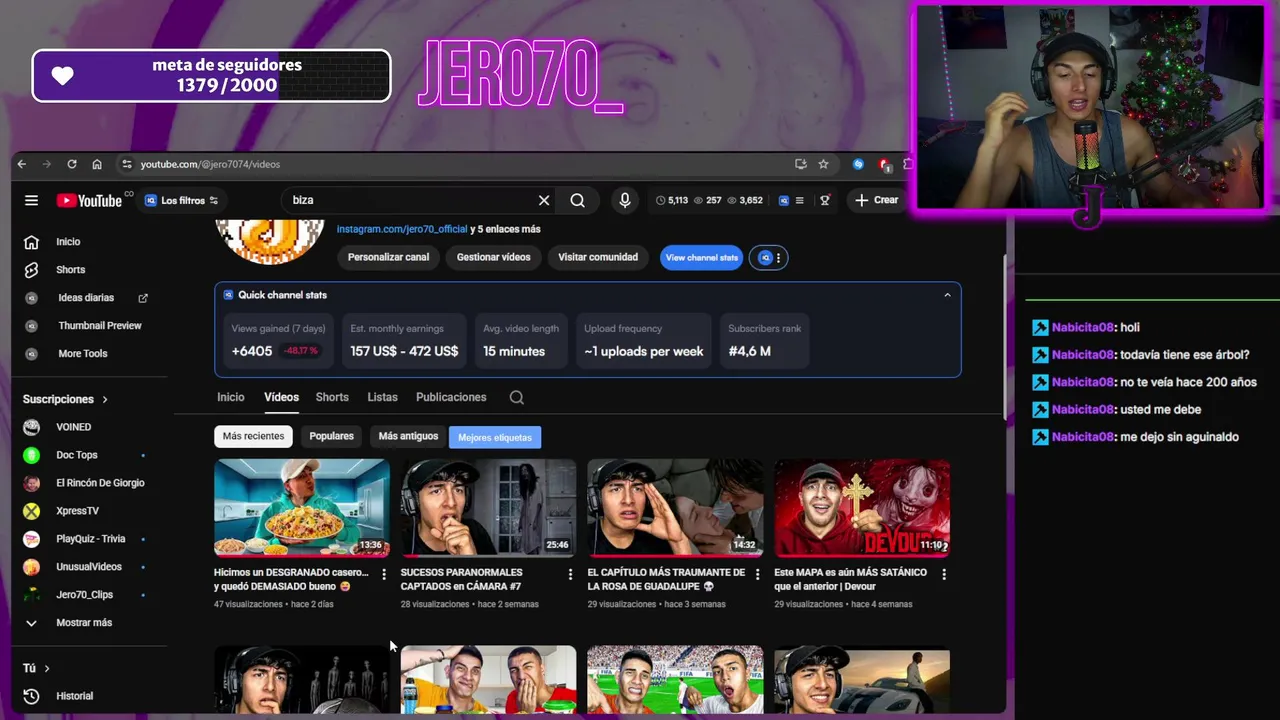Filter videos by Populares
The image size is (1280, 720).
point(331,437)
